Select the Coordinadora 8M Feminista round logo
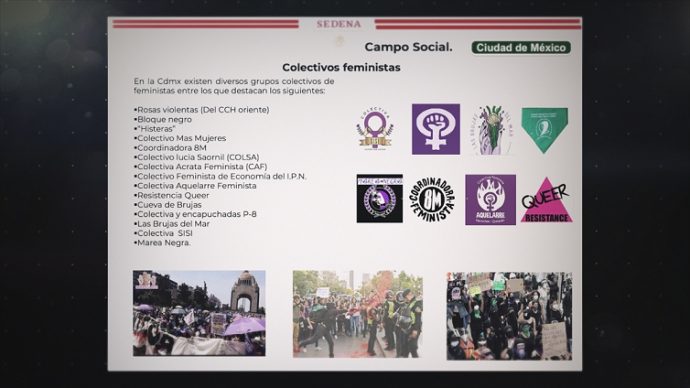The image size is (690, 388). 432,199
